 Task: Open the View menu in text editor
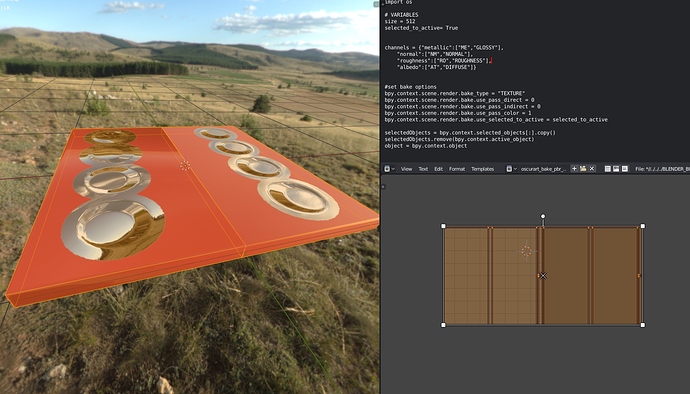406,169
